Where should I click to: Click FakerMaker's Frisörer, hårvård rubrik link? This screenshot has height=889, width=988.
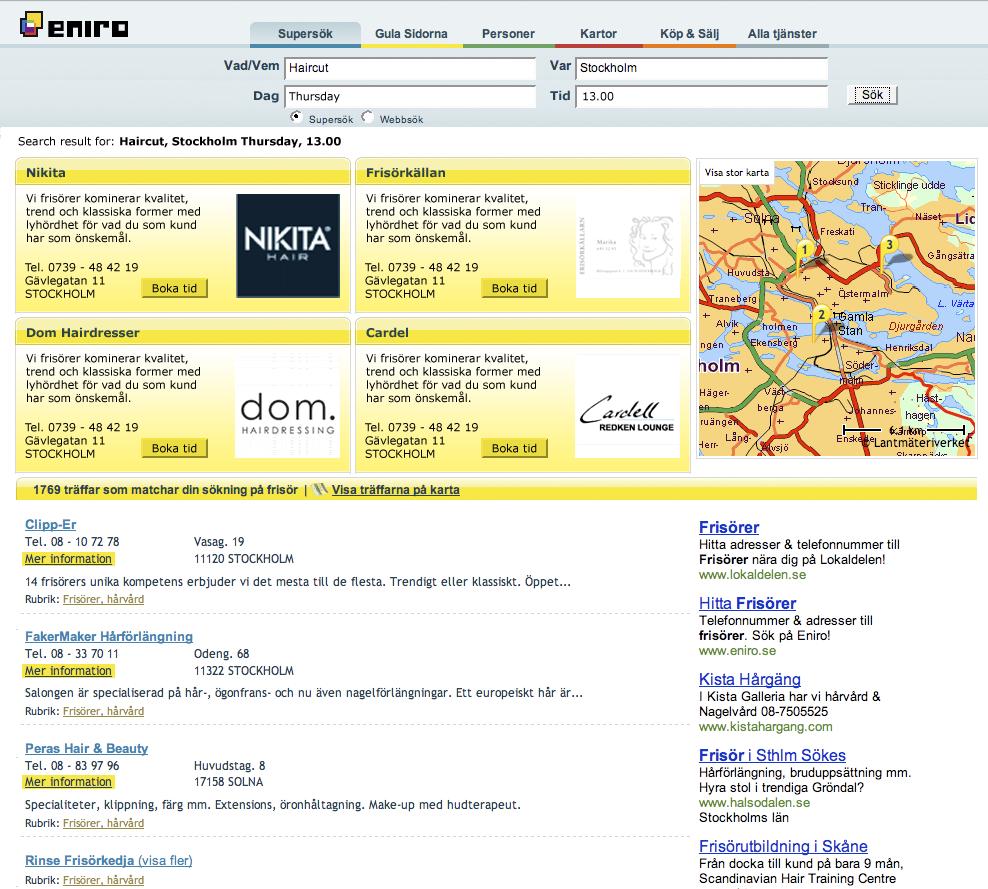coord(103,711)
